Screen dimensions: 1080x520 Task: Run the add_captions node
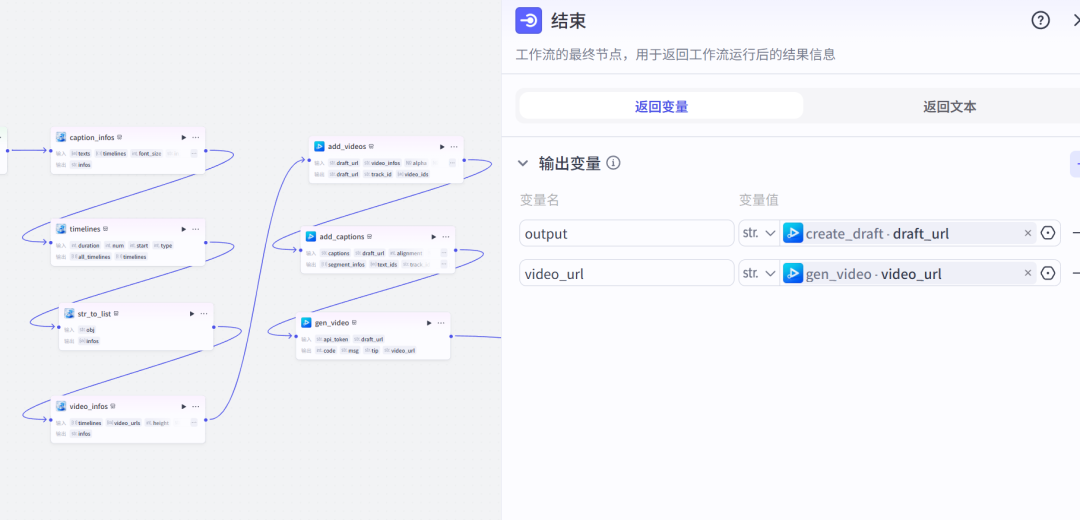click(433, 236)
